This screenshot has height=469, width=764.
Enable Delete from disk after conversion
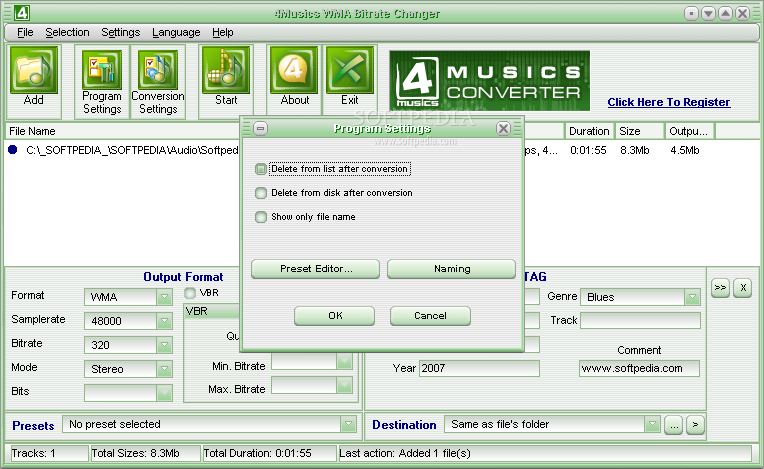point(261,193)
